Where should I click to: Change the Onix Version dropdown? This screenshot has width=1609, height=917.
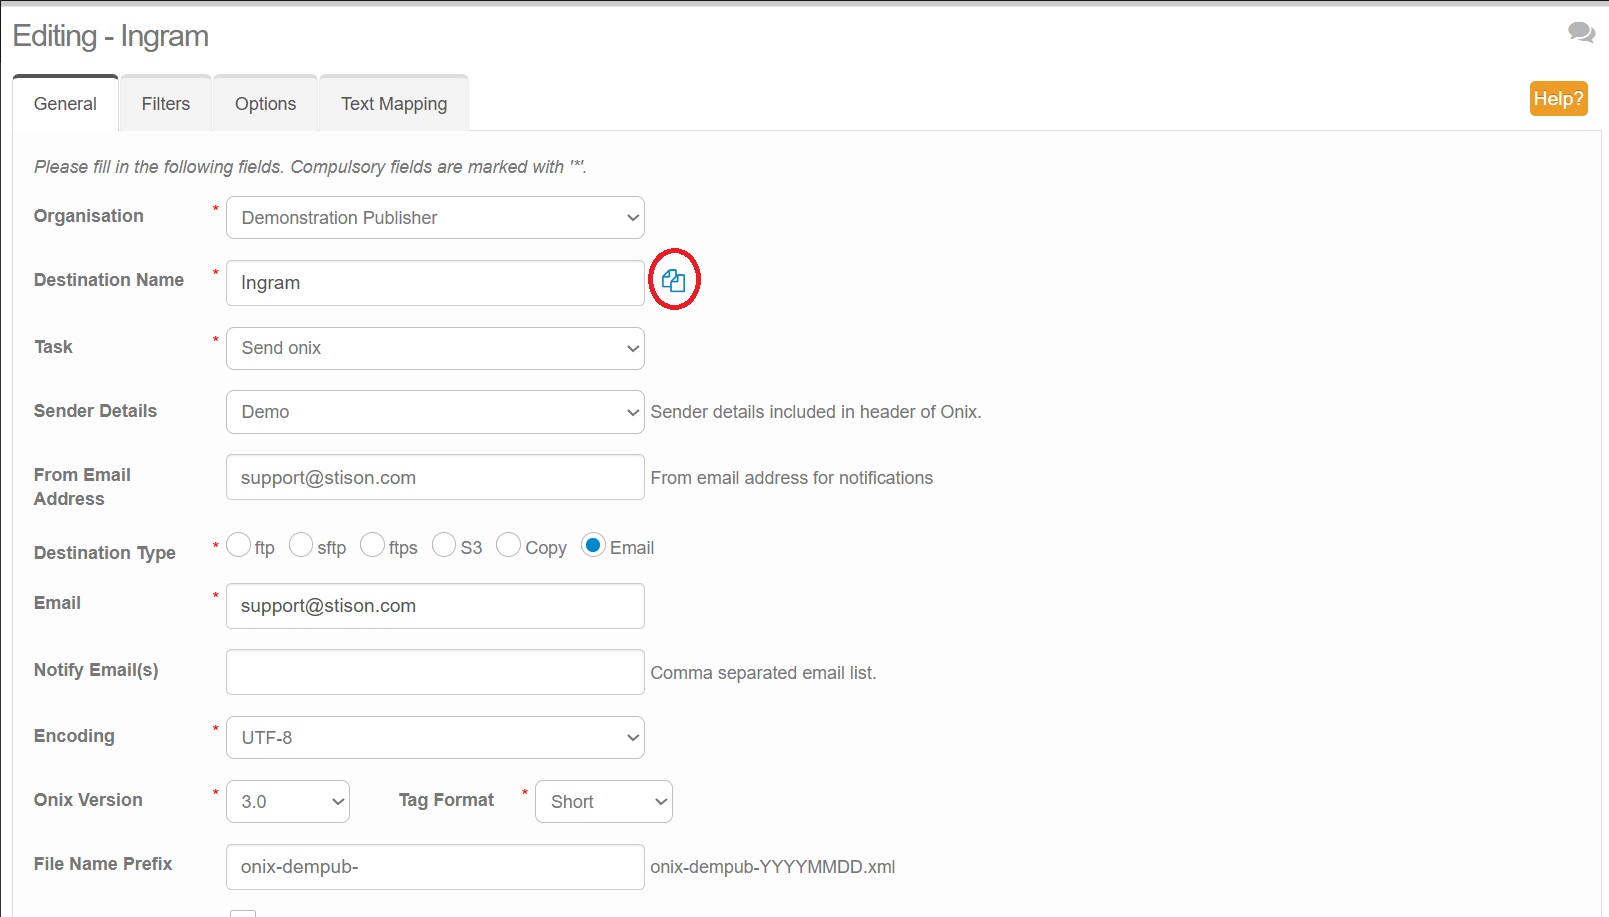pyautogui.click(x=288, y=802)
